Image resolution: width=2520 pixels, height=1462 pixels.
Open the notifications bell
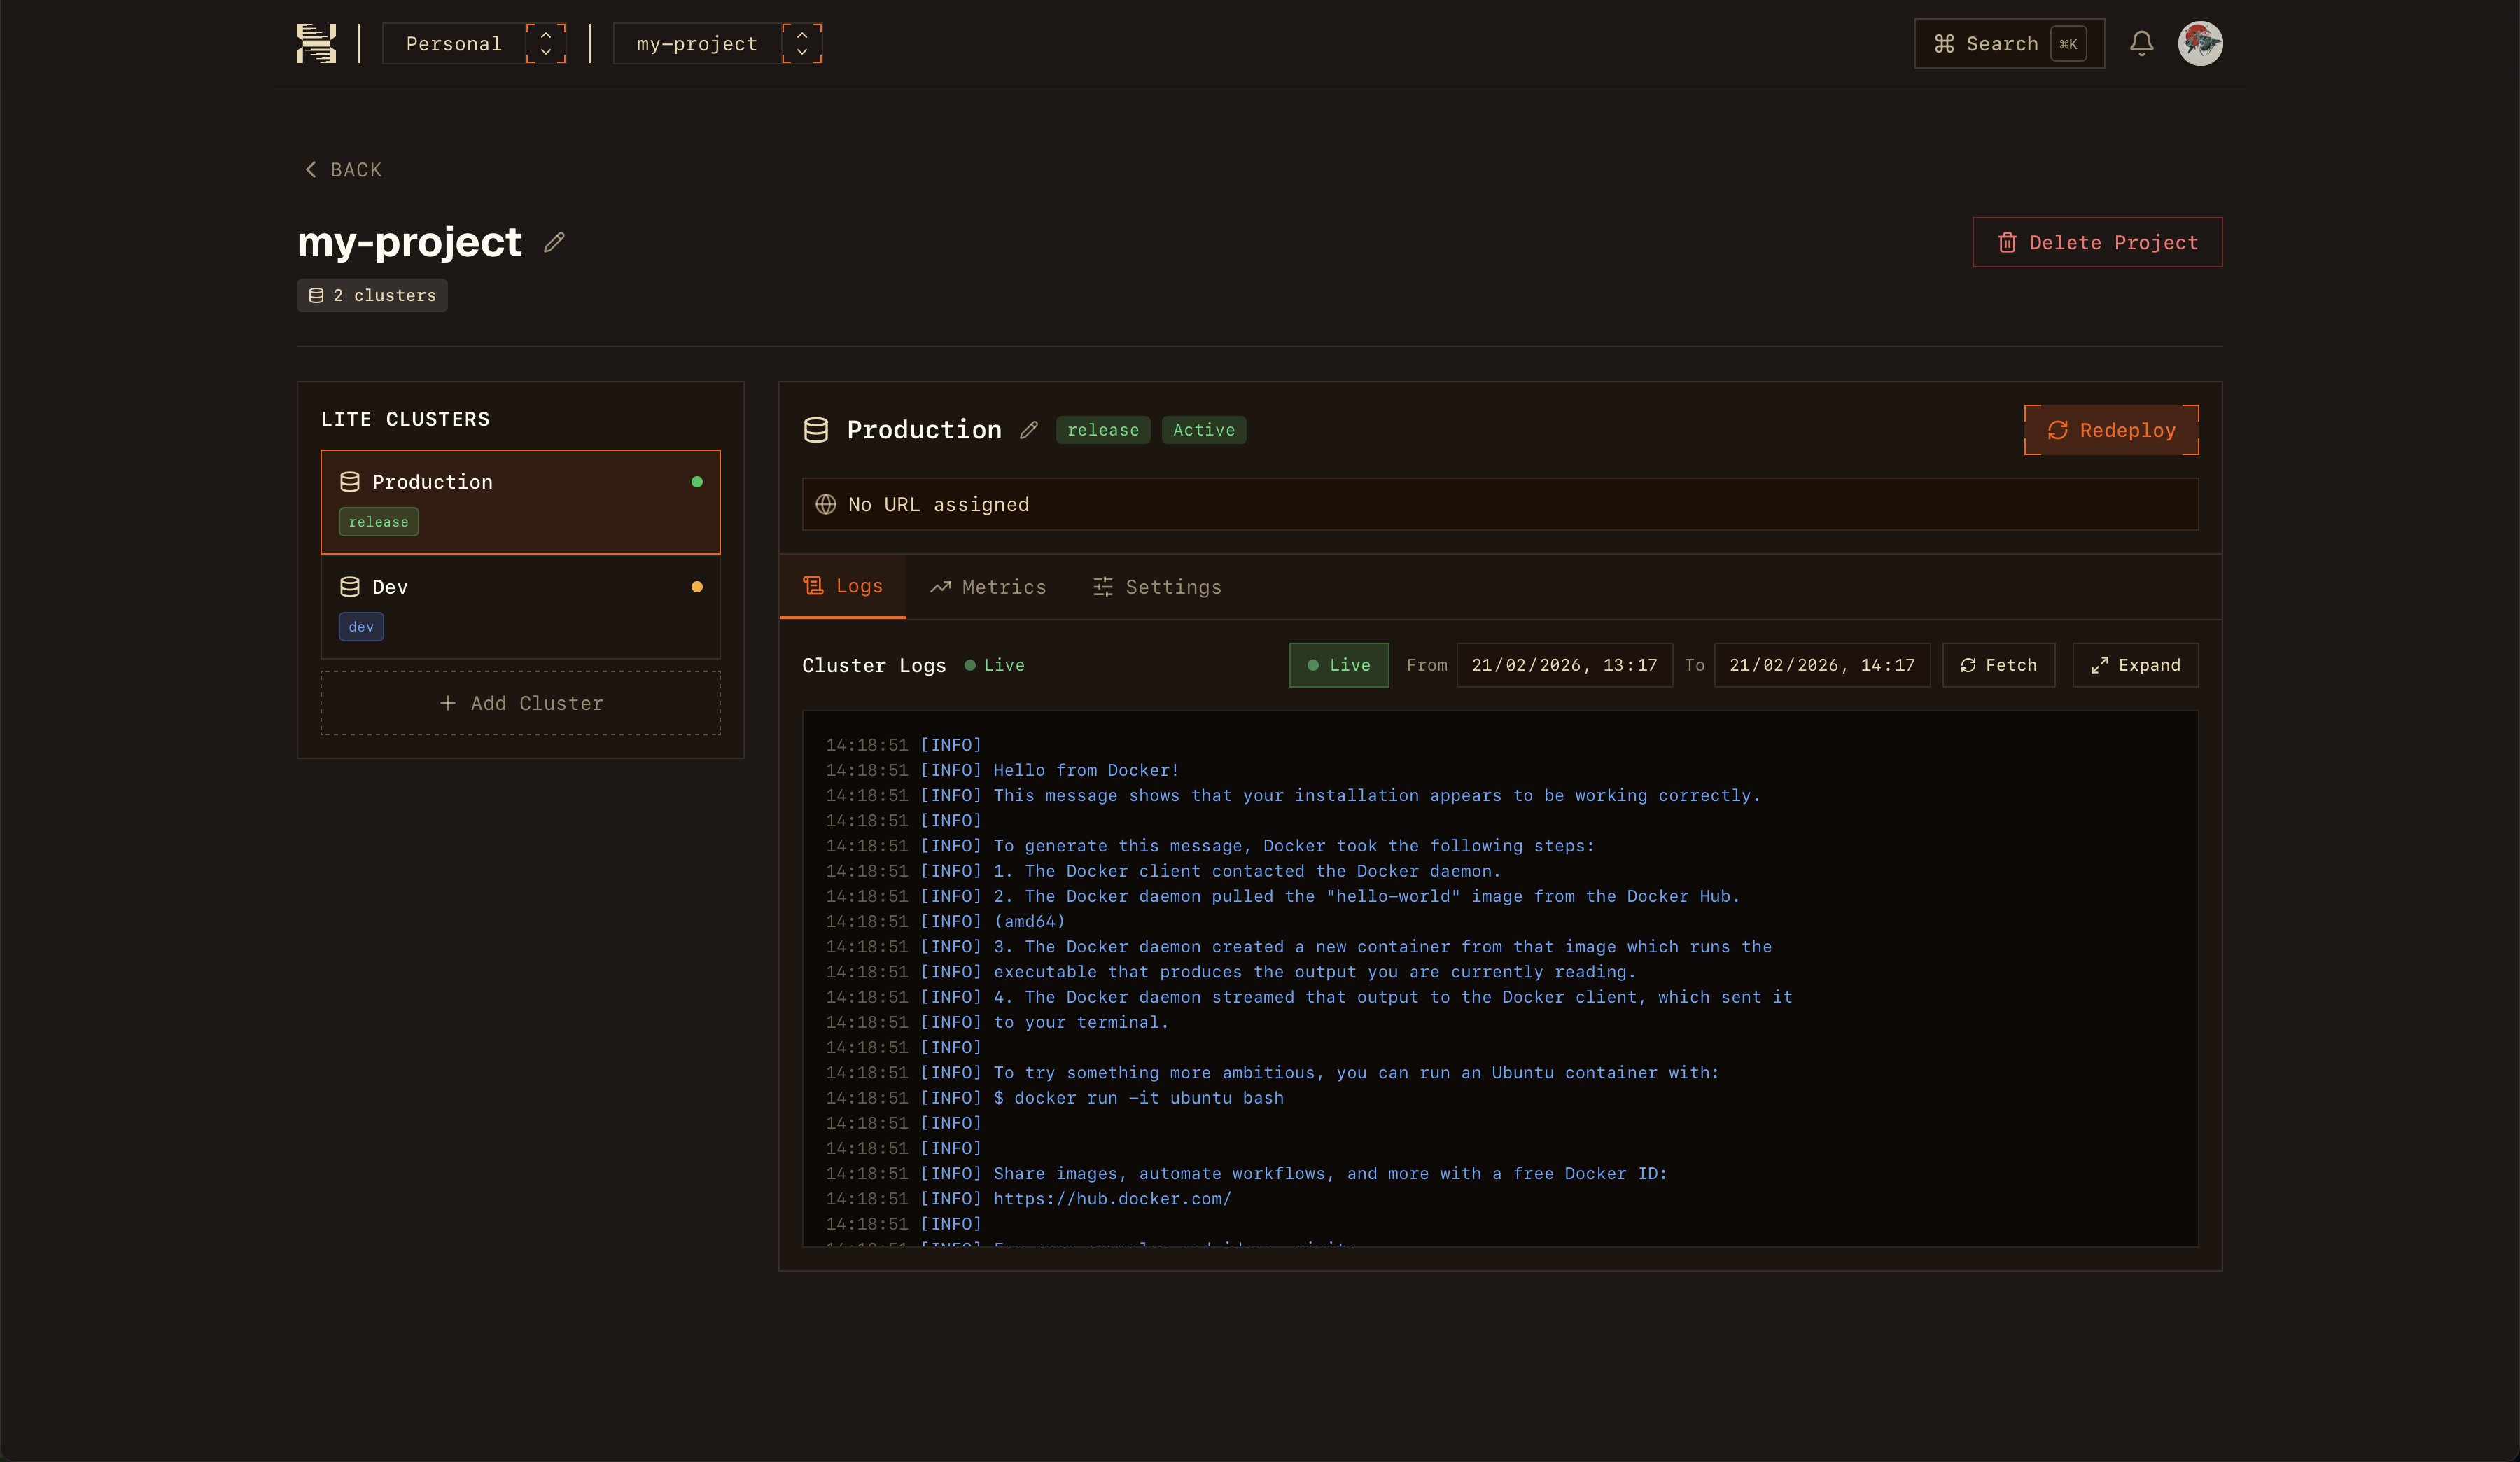pos(2142,43)
